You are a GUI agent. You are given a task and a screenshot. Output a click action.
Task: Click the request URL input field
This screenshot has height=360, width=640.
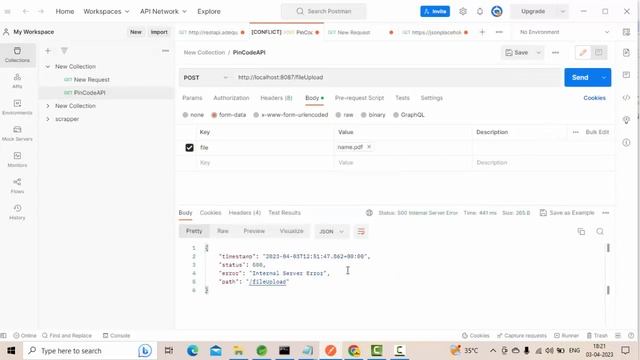click(398, 77)
